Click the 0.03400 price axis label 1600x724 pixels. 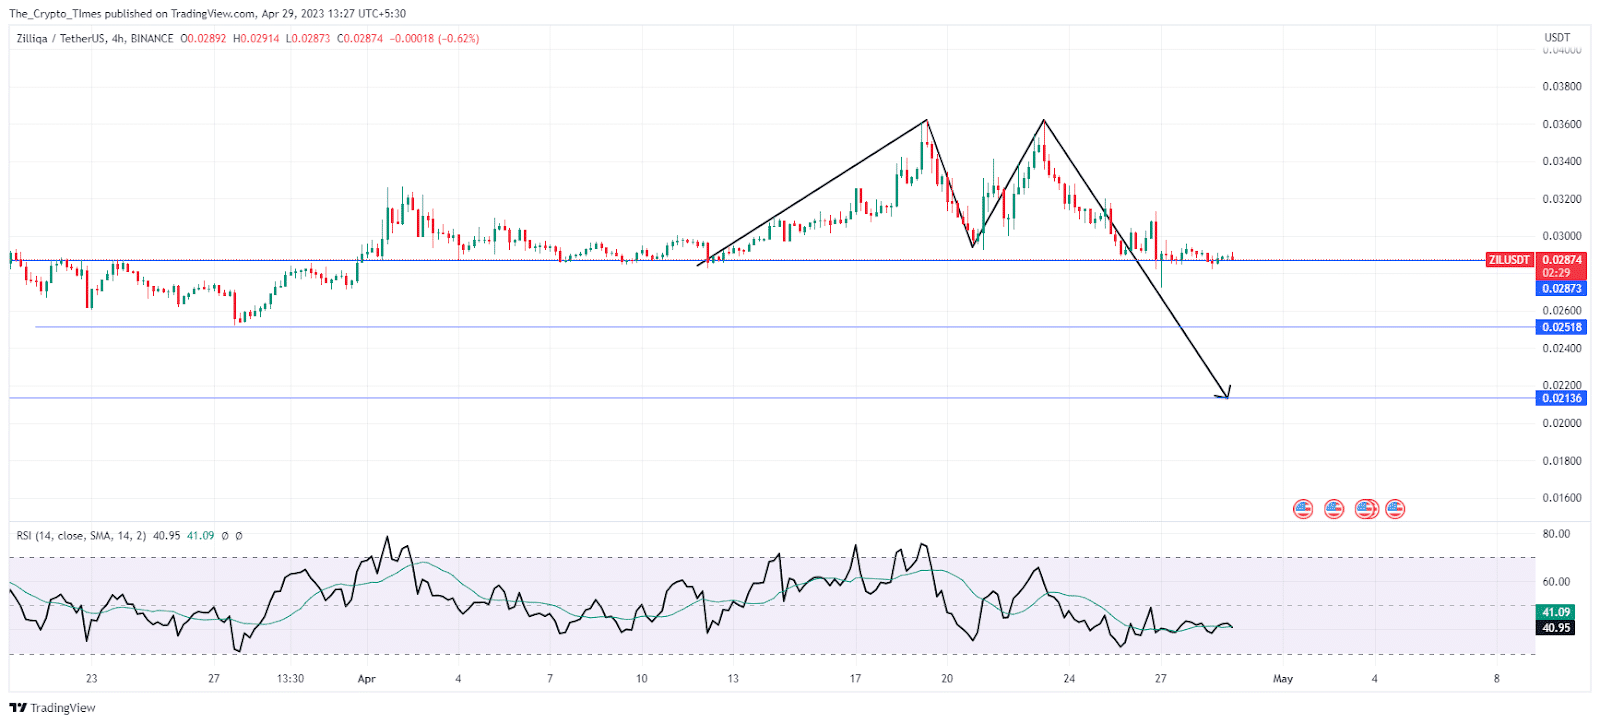[x=1562, y=162]
